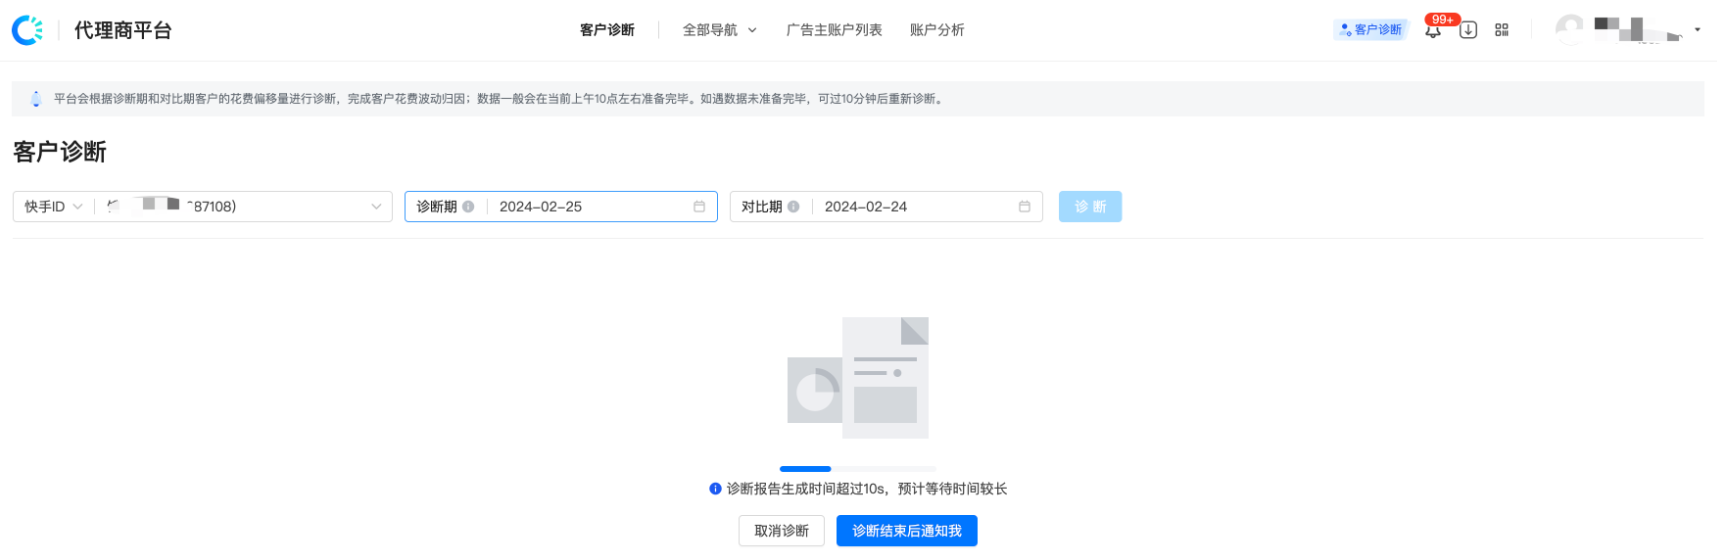Click 诊断结束后通知我 button
Screen dimensions: 1717x555
(907, 531)
